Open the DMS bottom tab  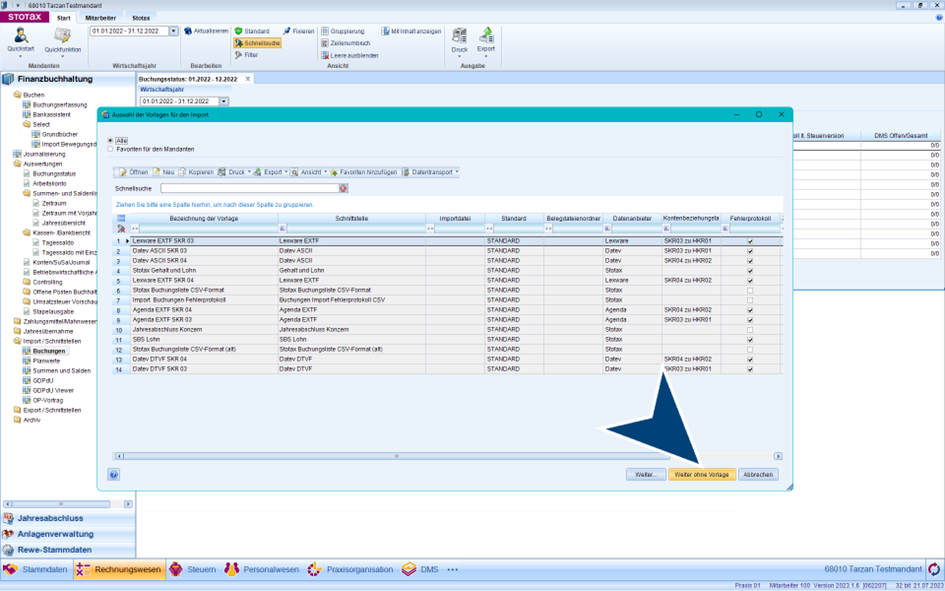tap(421, 569)
